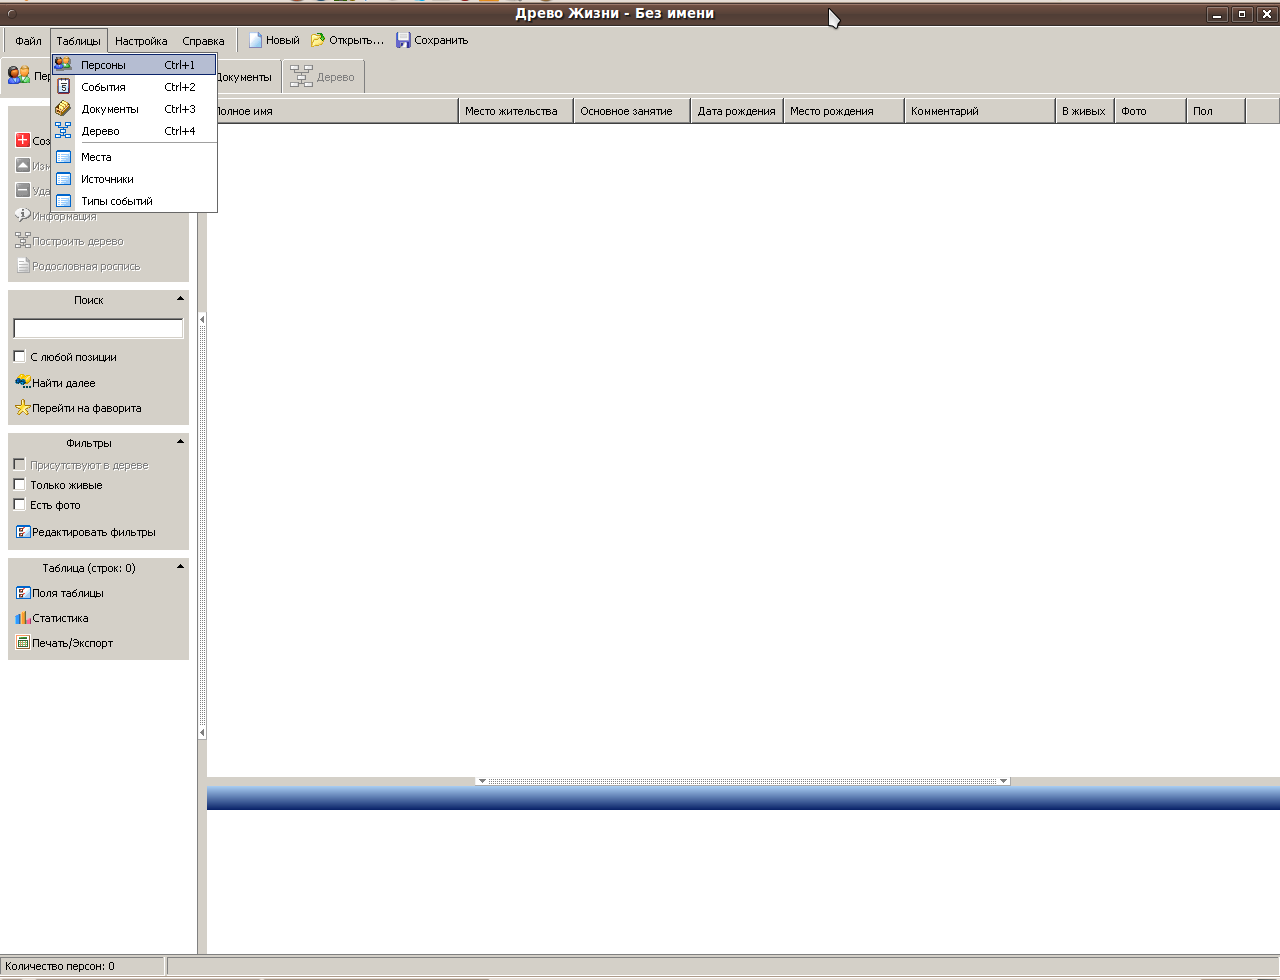Click the Перейти на фаворита star icon

click(23, 407)
